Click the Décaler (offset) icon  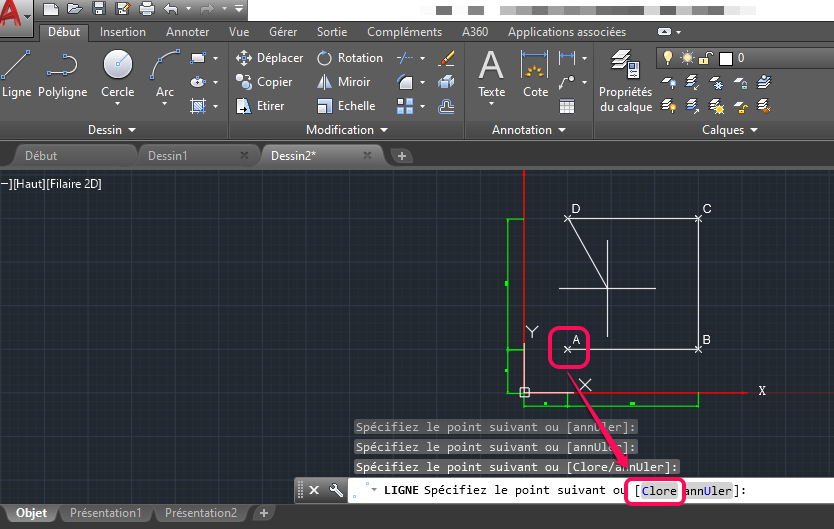coord(446,106)
